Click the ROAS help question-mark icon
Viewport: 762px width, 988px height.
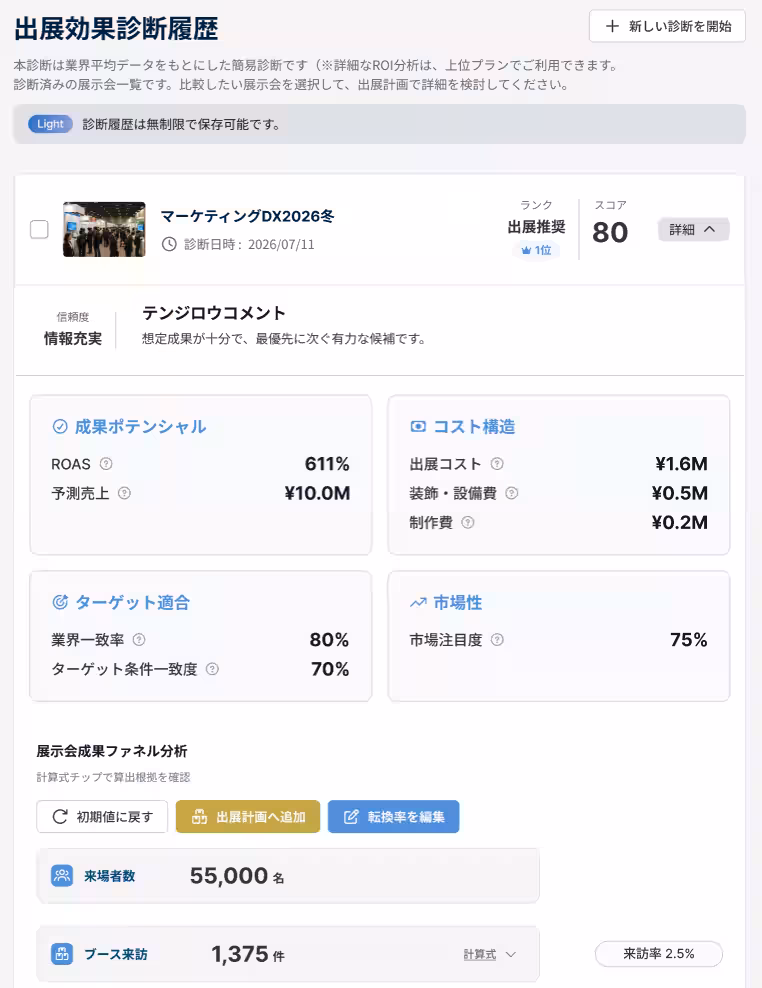(x=106, y=464)
